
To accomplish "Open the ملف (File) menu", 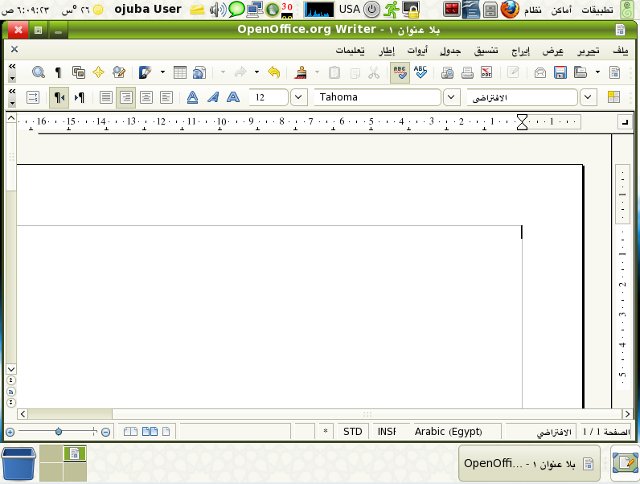I will [620, 50].
